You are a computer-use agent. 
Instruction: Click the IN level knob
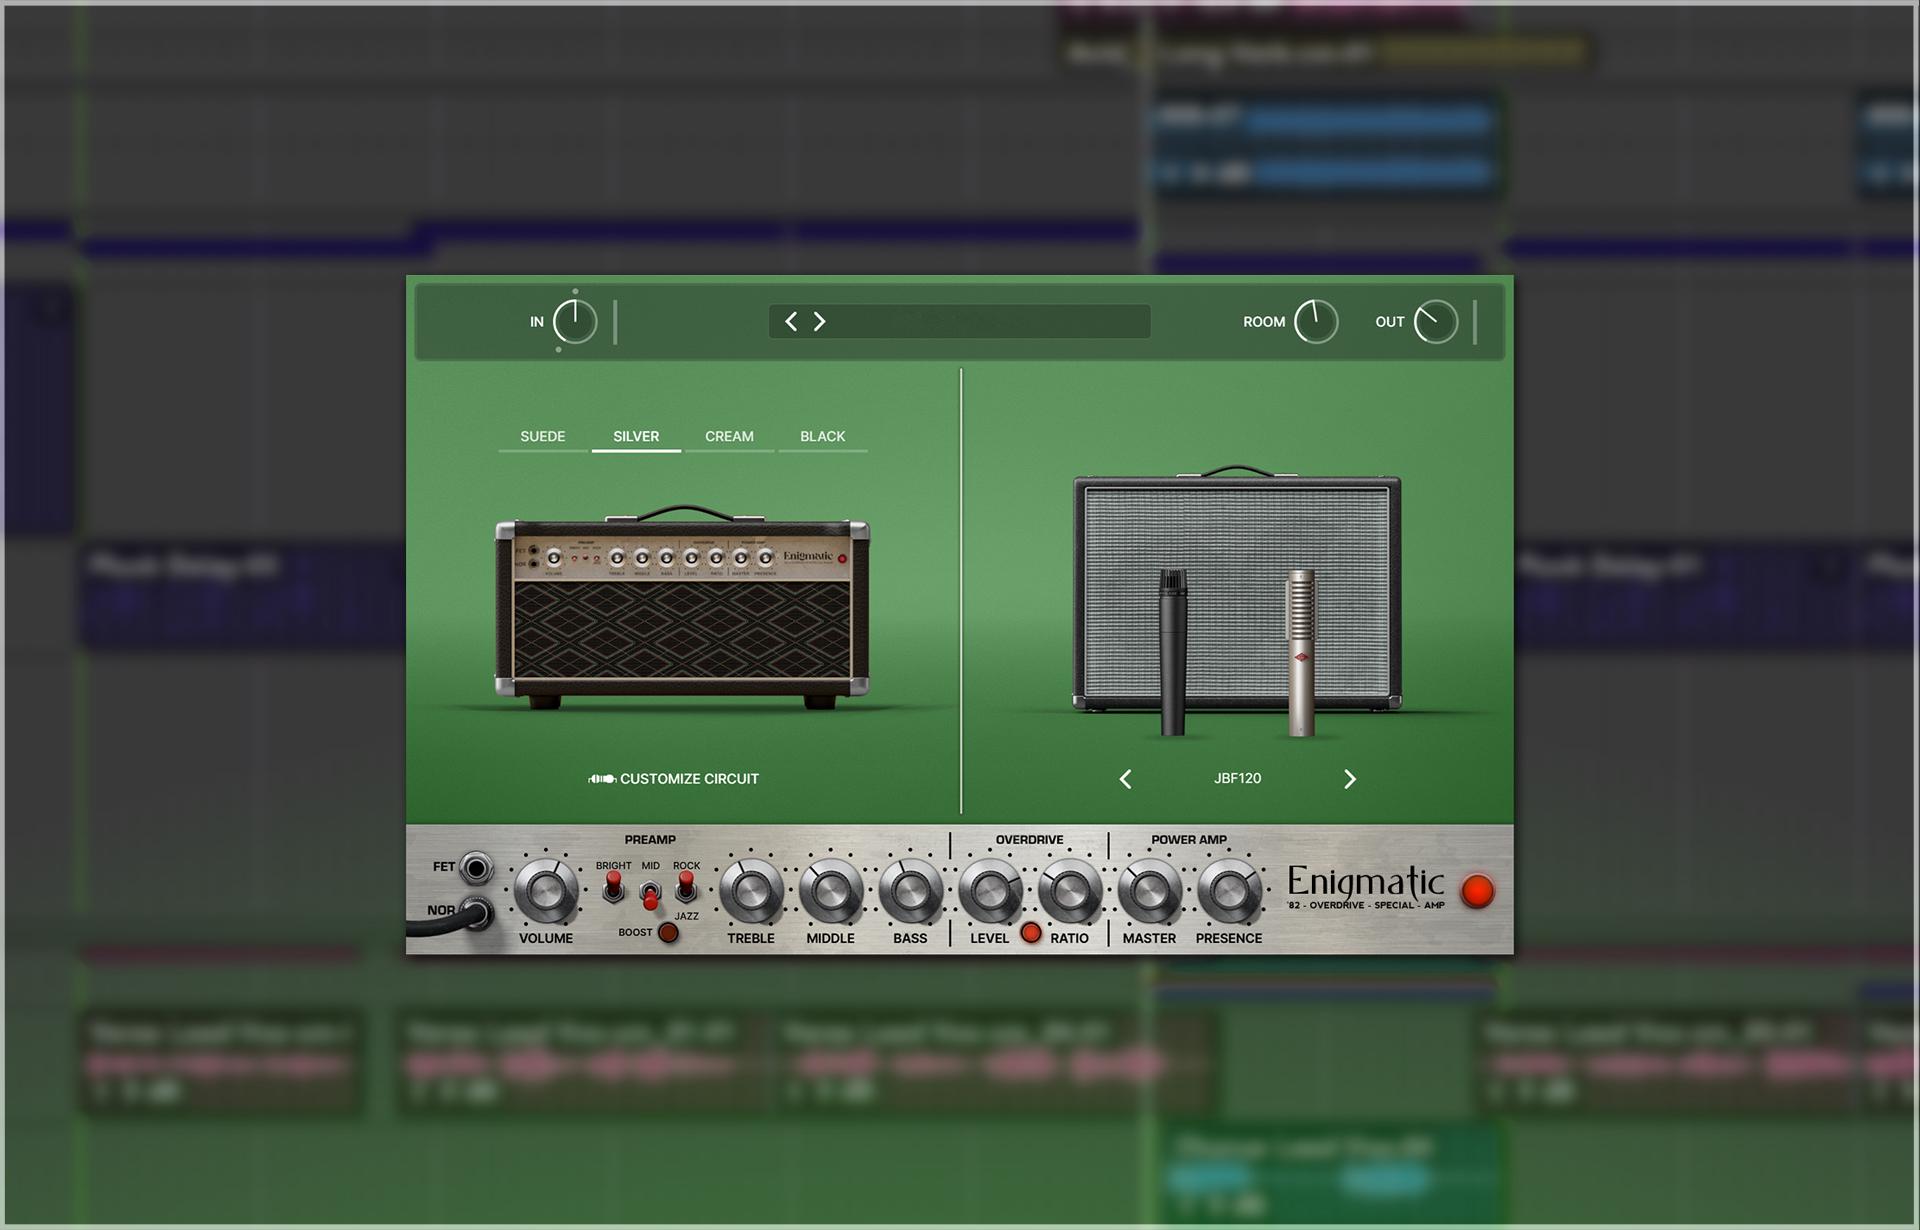pos(575,322)
